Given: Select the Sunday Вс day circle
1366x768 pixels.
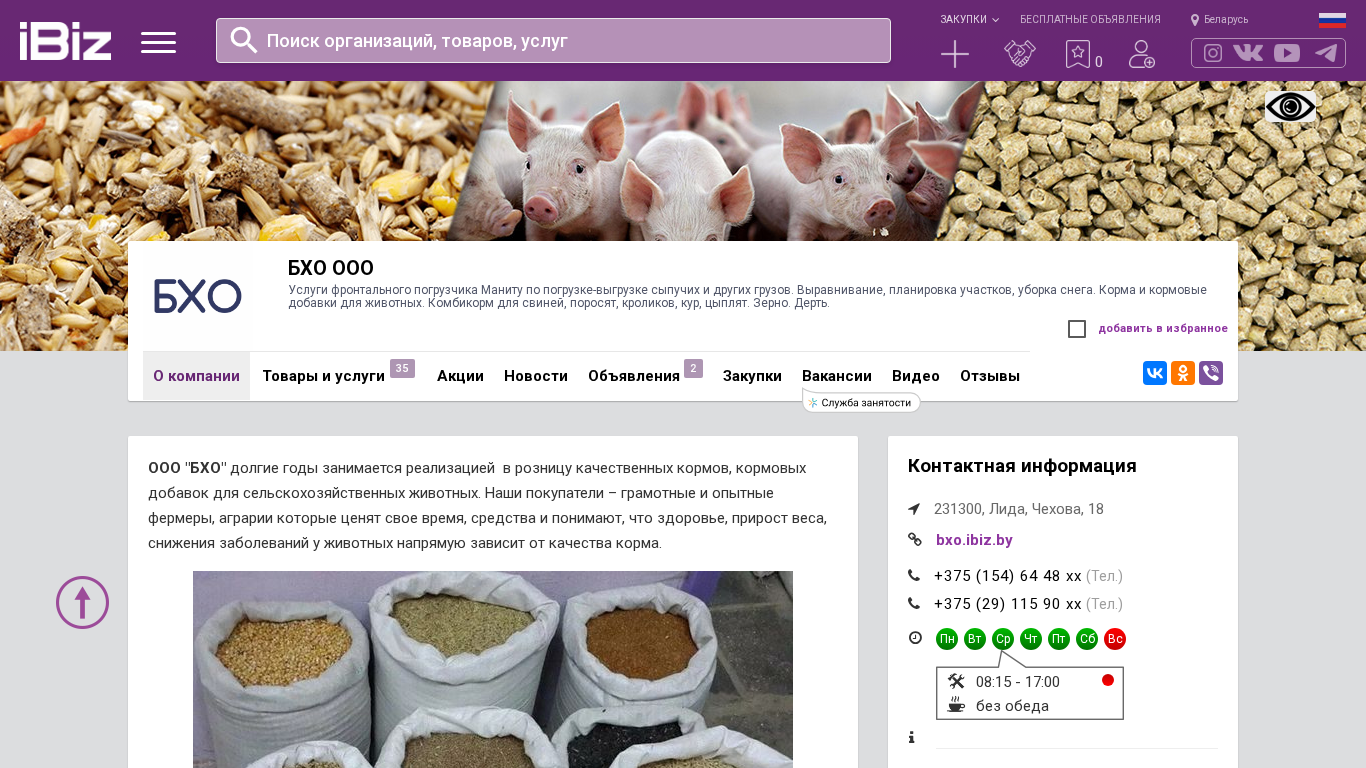Looking at the screenshot, I should pos(1115,639).
